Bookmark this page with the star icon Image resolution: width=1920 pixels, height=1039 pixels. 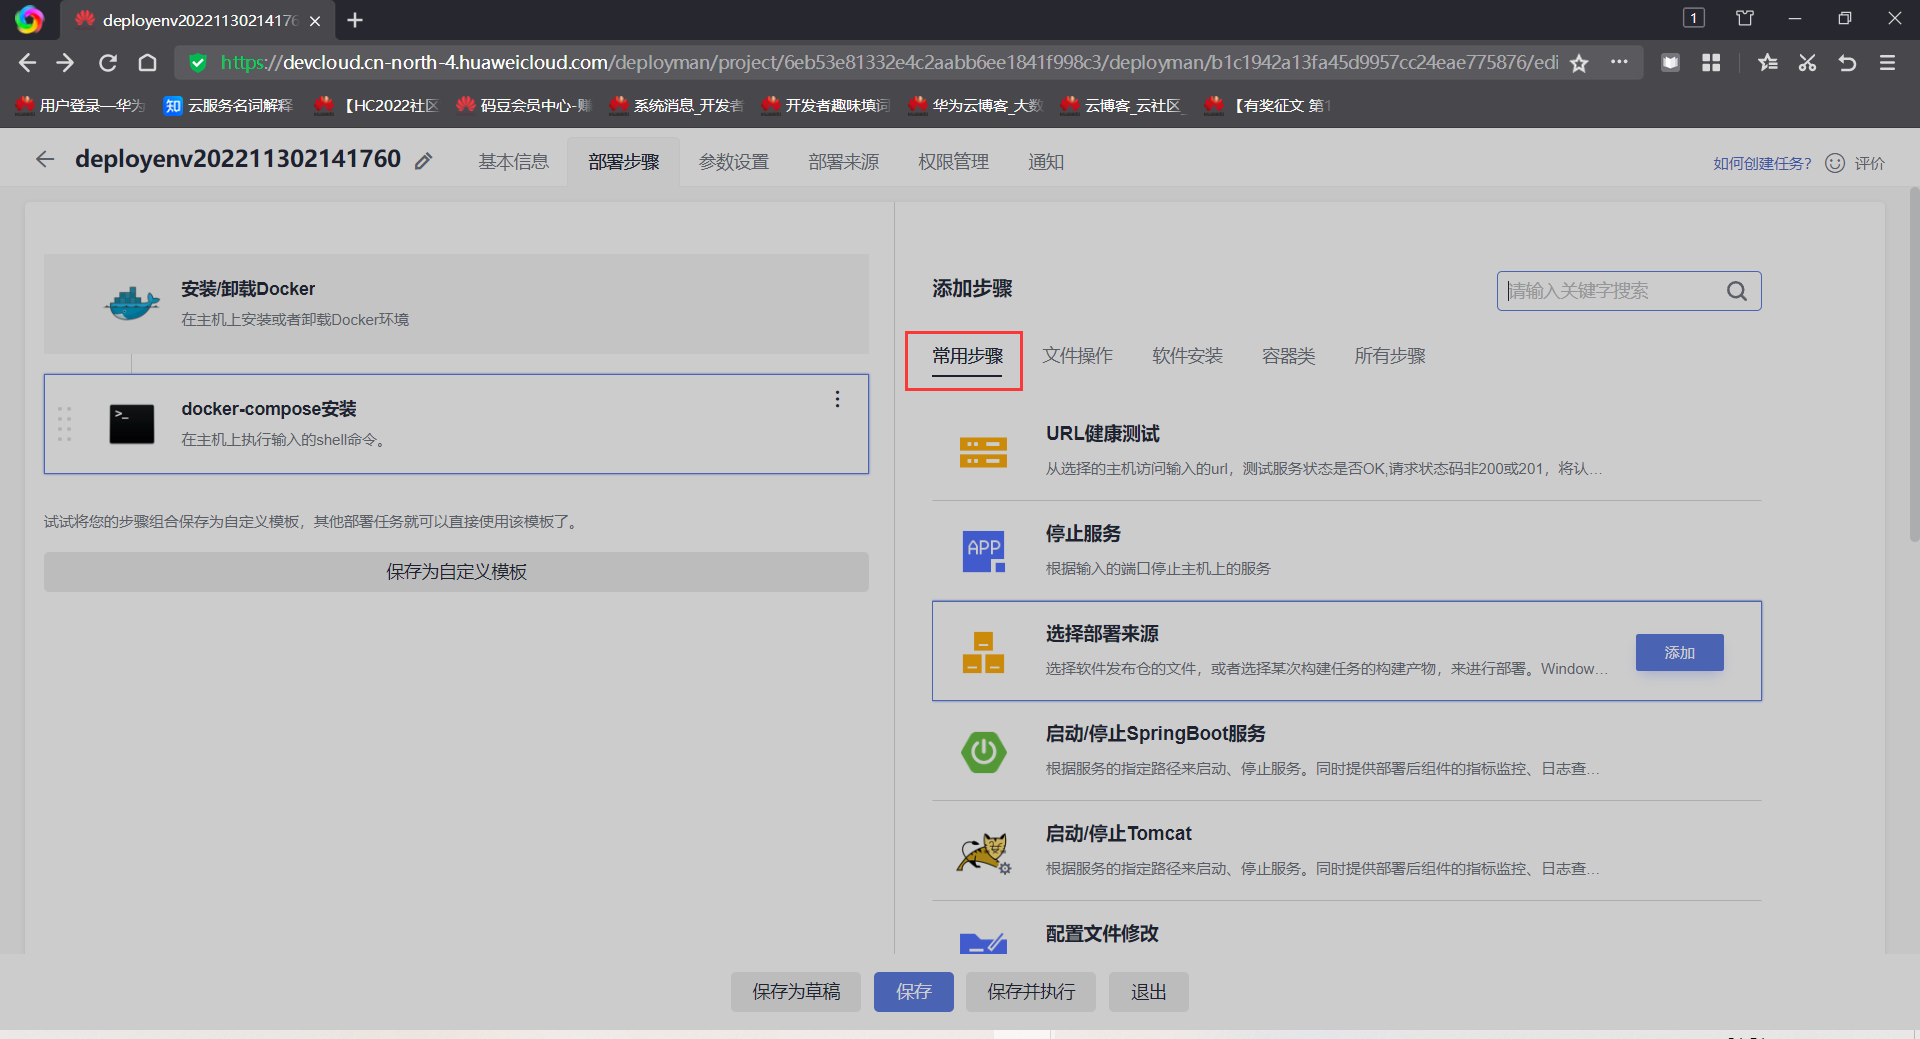1579,63
